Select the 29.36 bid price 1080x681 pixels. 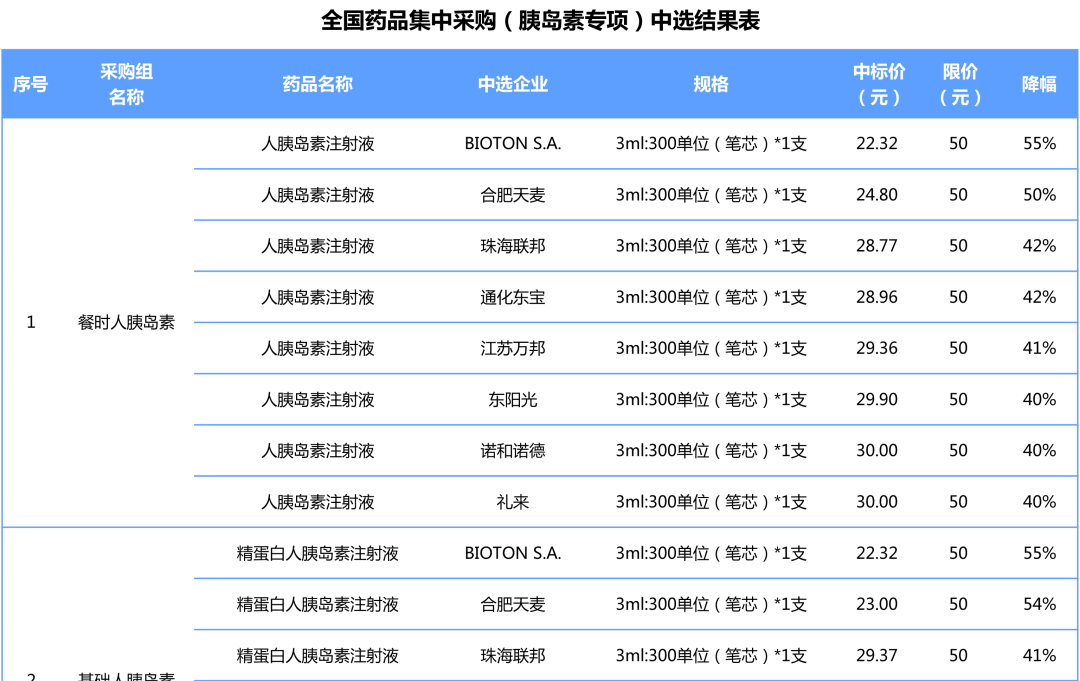877,348
